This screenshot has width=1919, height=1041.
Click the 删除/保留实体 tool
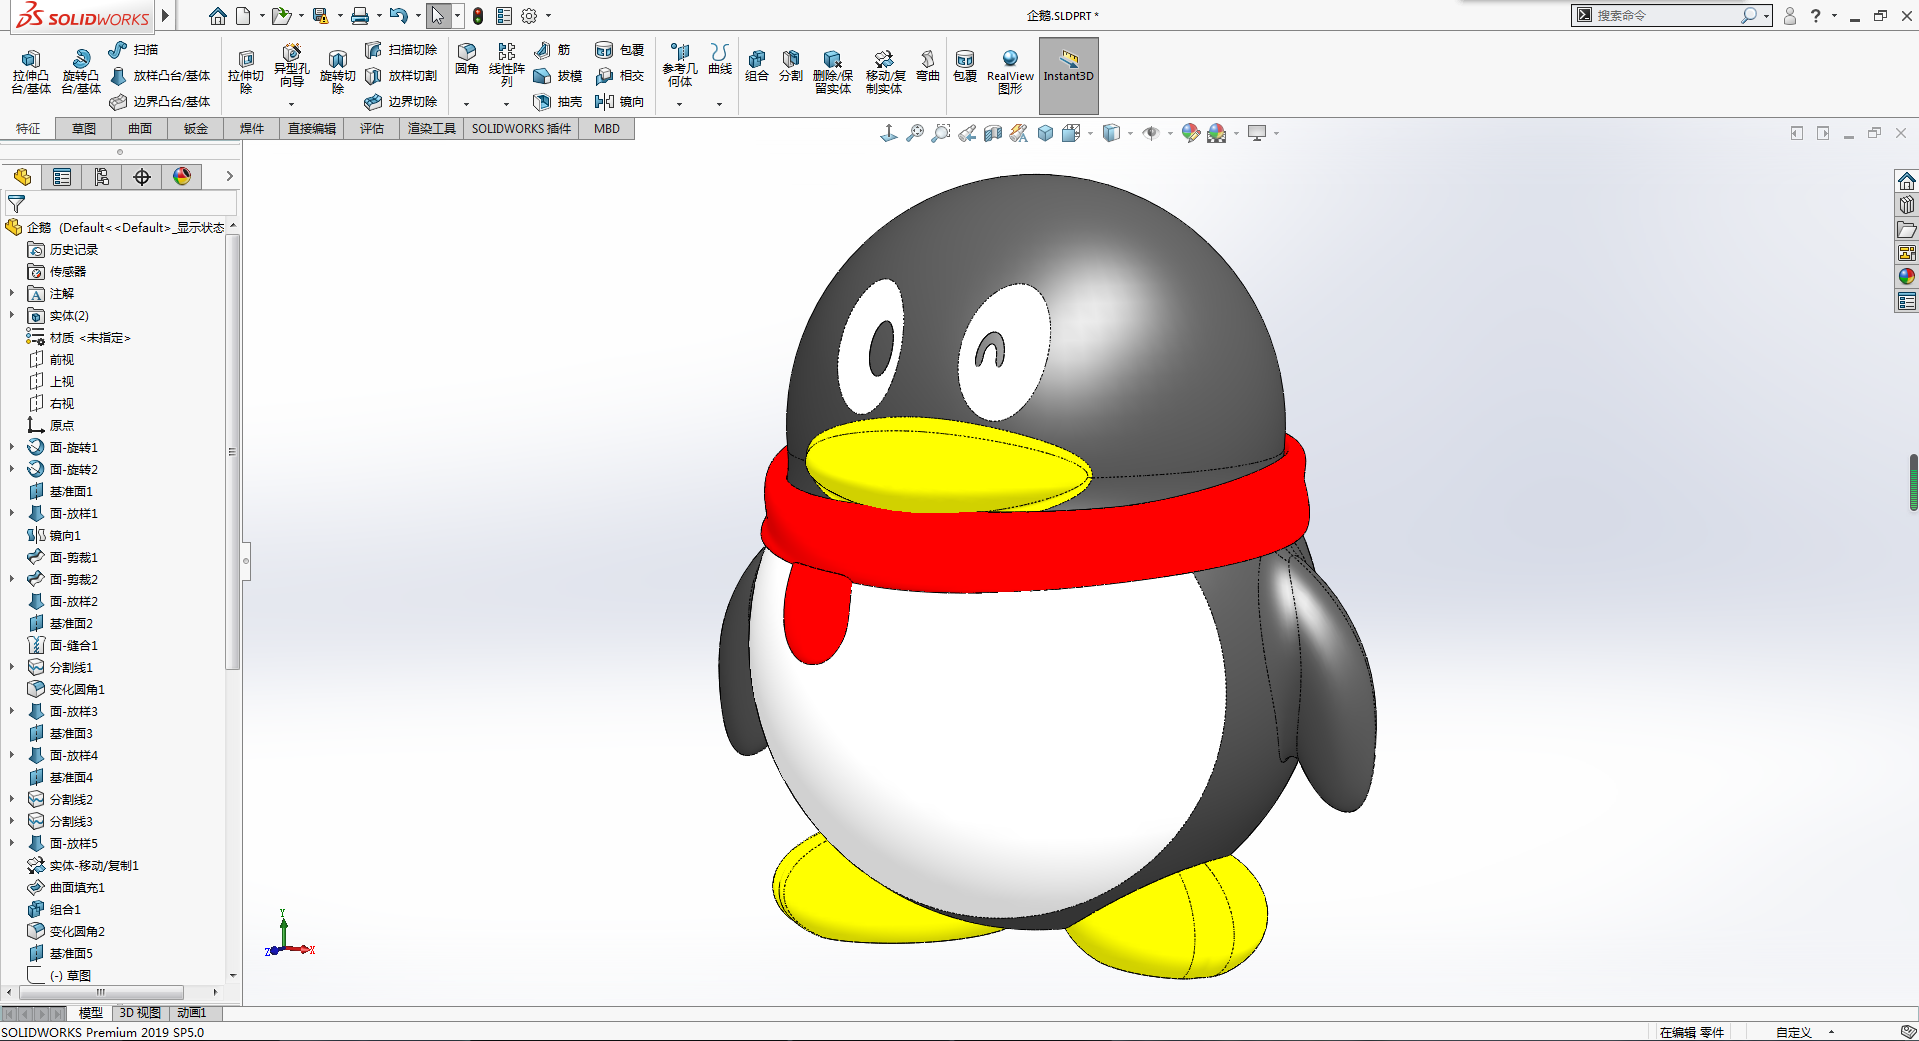833,72
